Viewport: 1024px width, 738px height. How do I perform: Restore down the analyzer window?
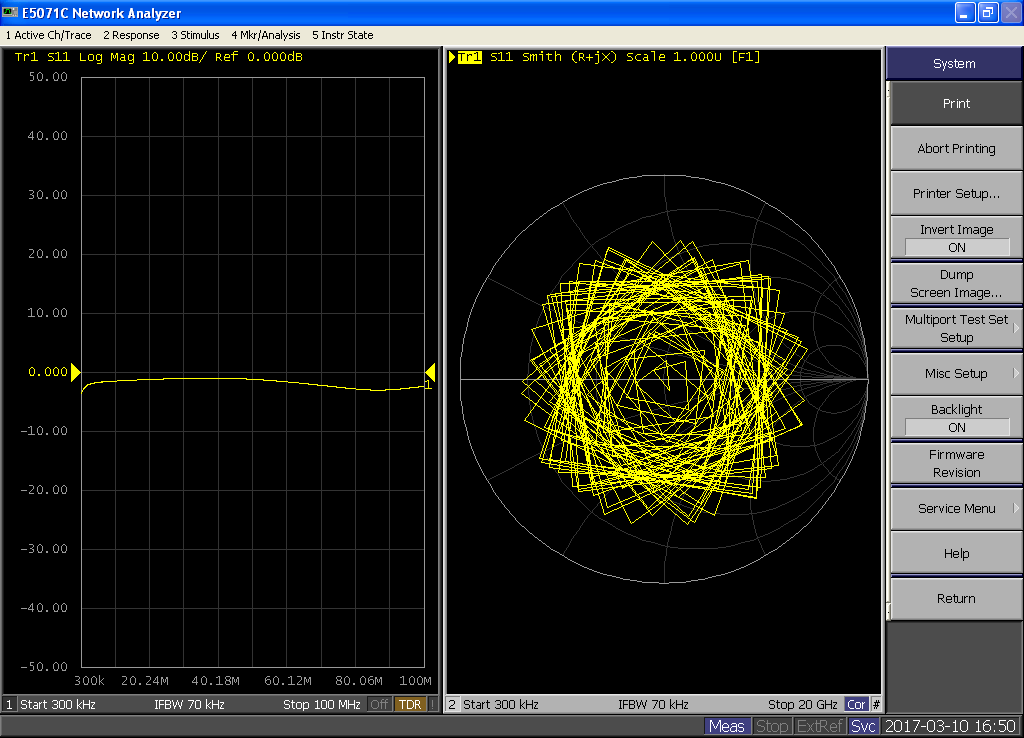pos(988,12)
